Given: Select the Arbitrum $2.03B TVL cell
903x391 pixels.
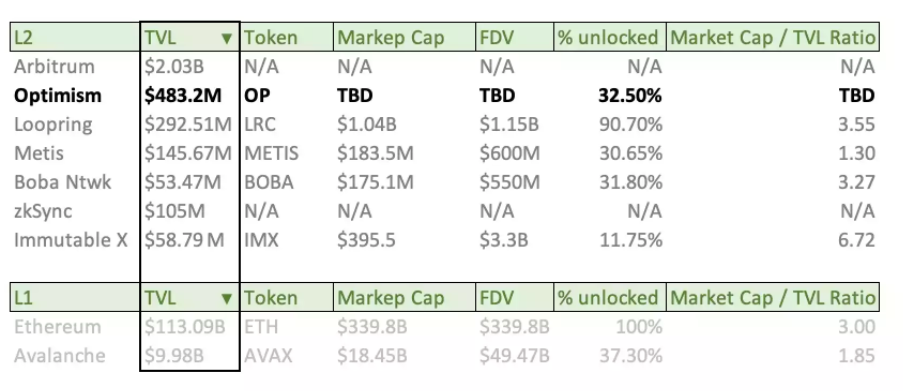Looking at the screenshot, I should 189,67.
